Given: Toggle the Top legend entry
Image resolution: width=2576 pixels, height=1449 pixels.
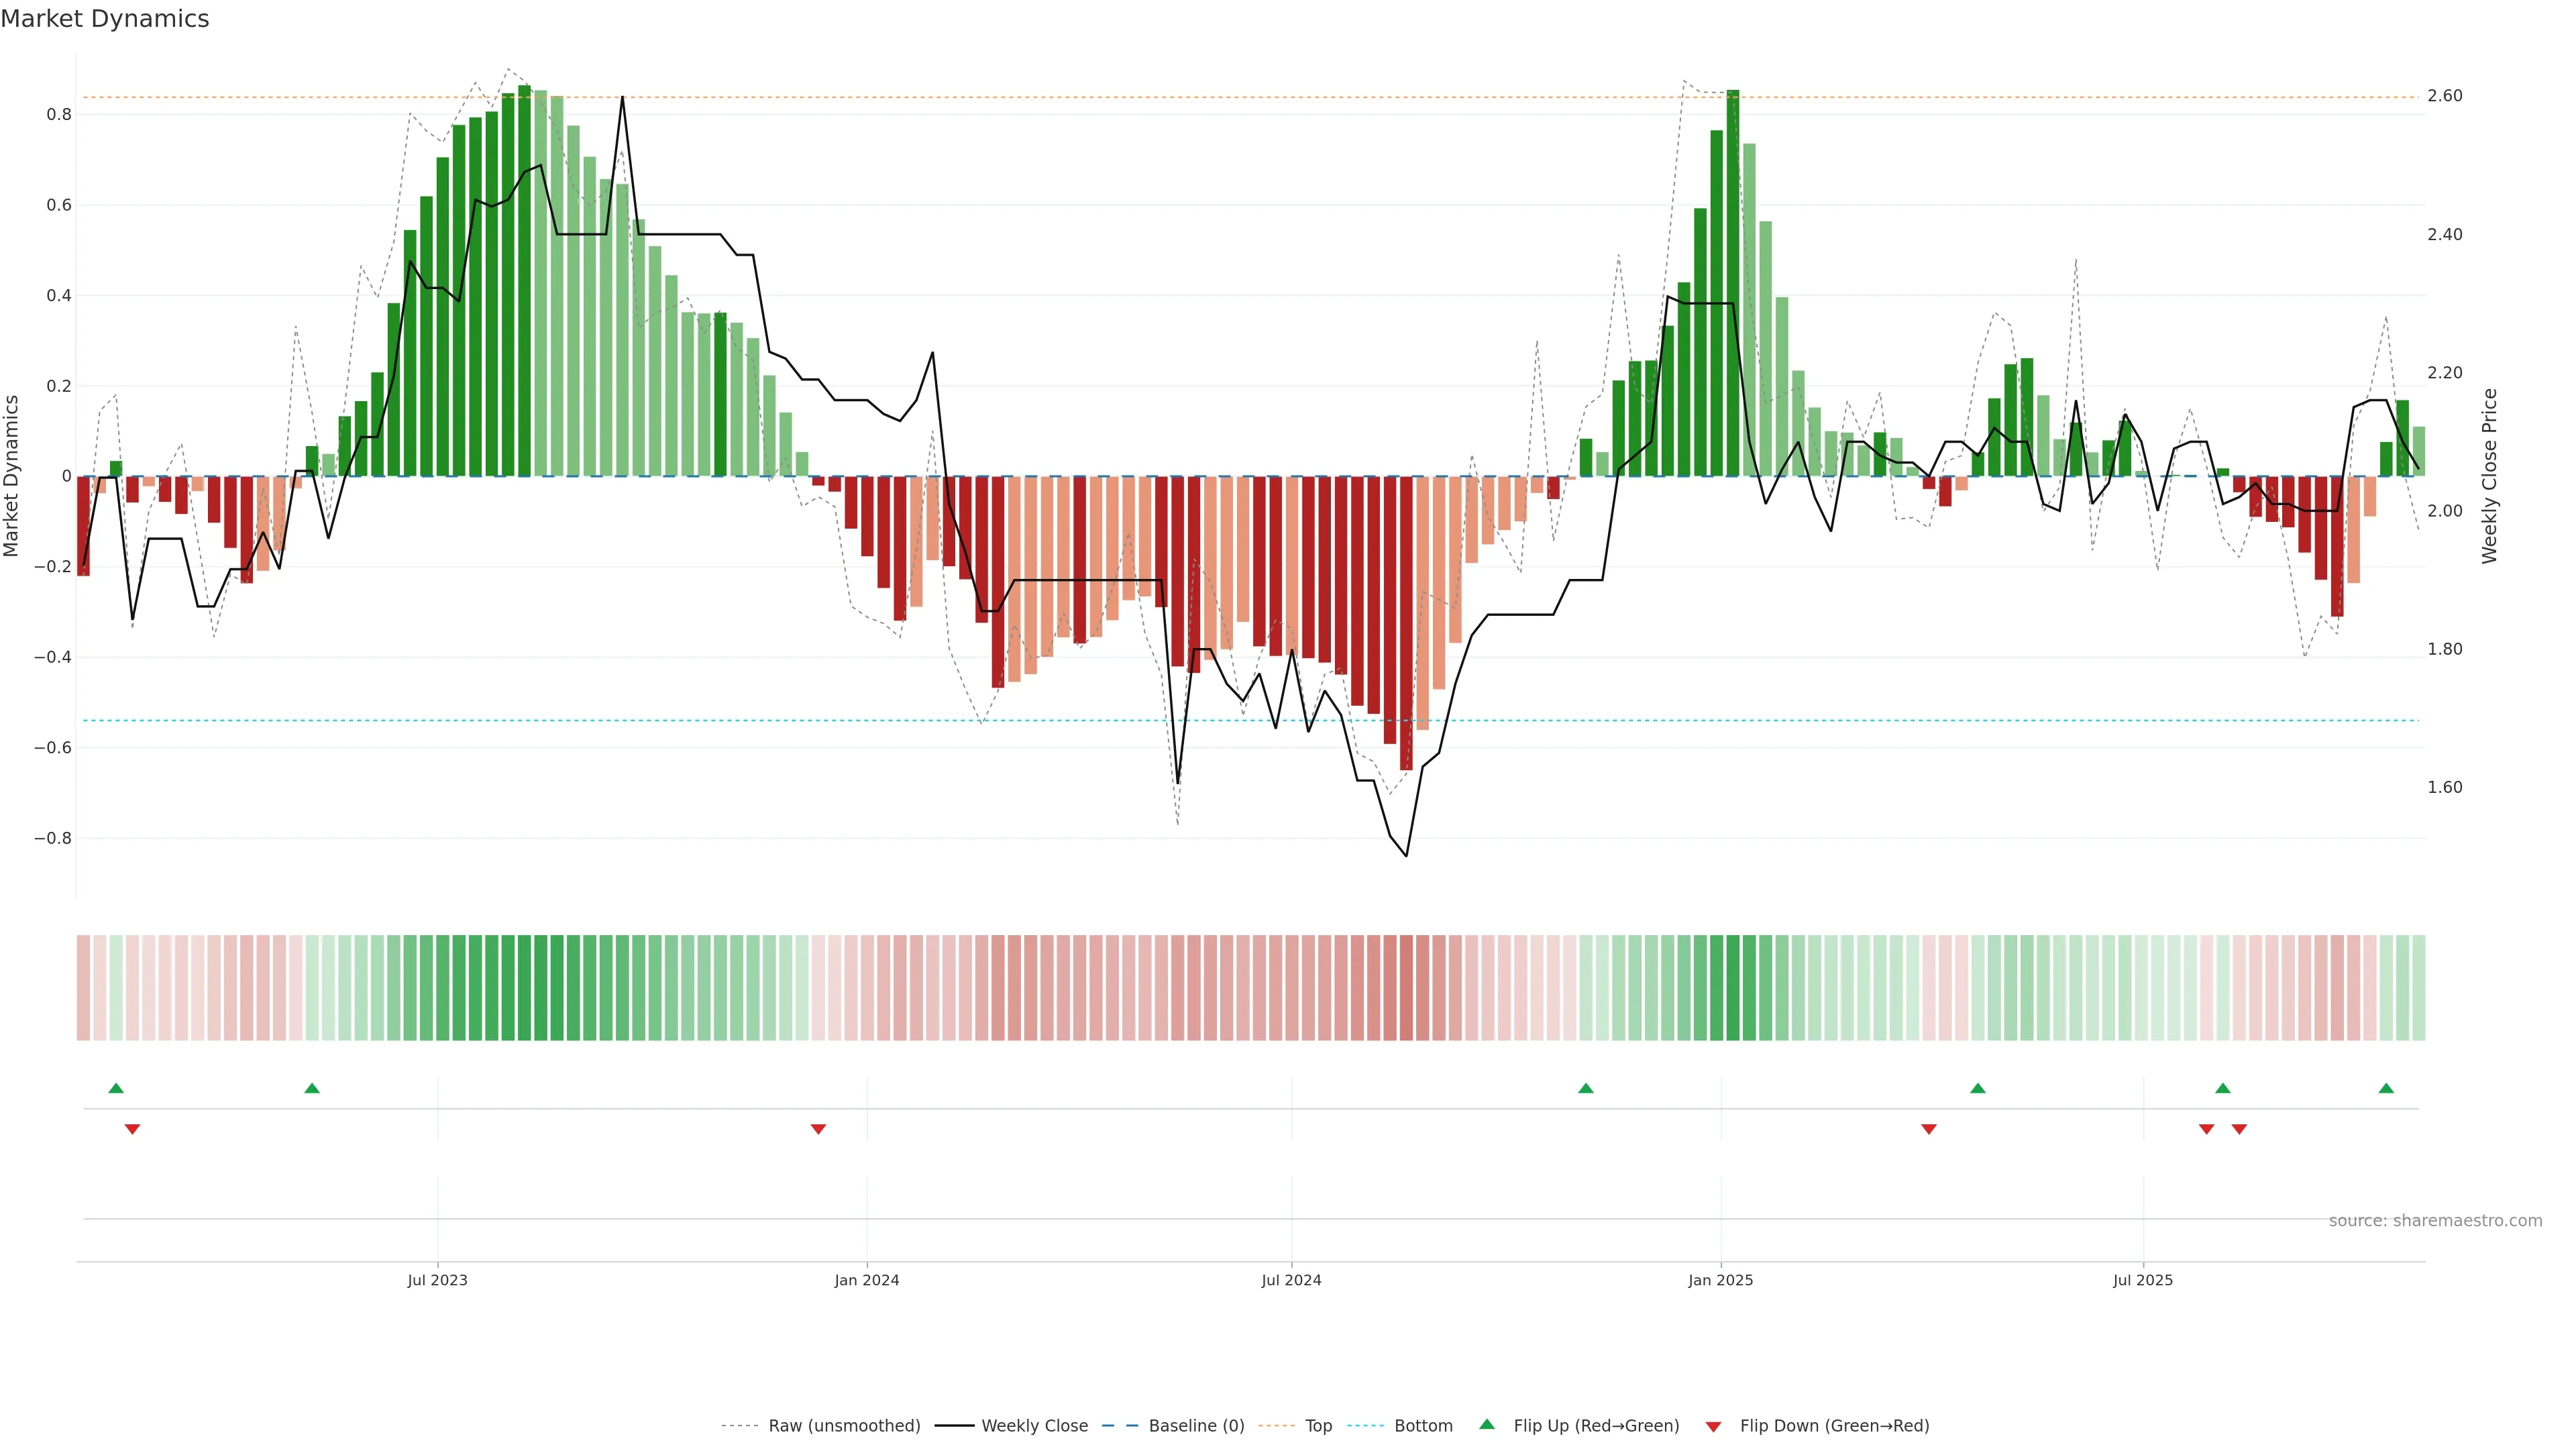Looking at the screenshot, I should [x=1318, y=1426].
